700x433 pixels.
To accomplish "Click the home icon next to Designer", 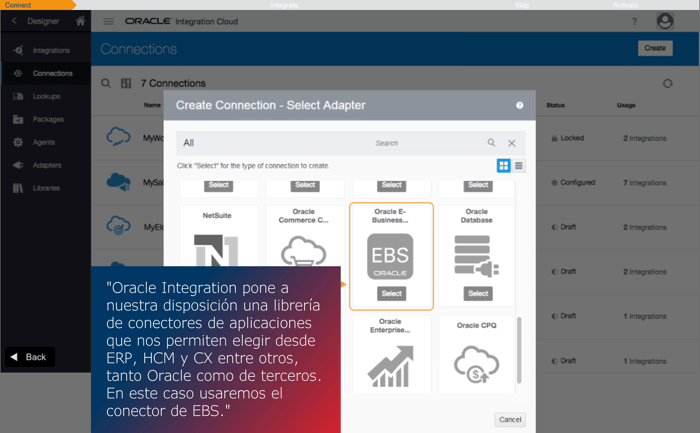I will pyautogui.click(x=80, y=21).
